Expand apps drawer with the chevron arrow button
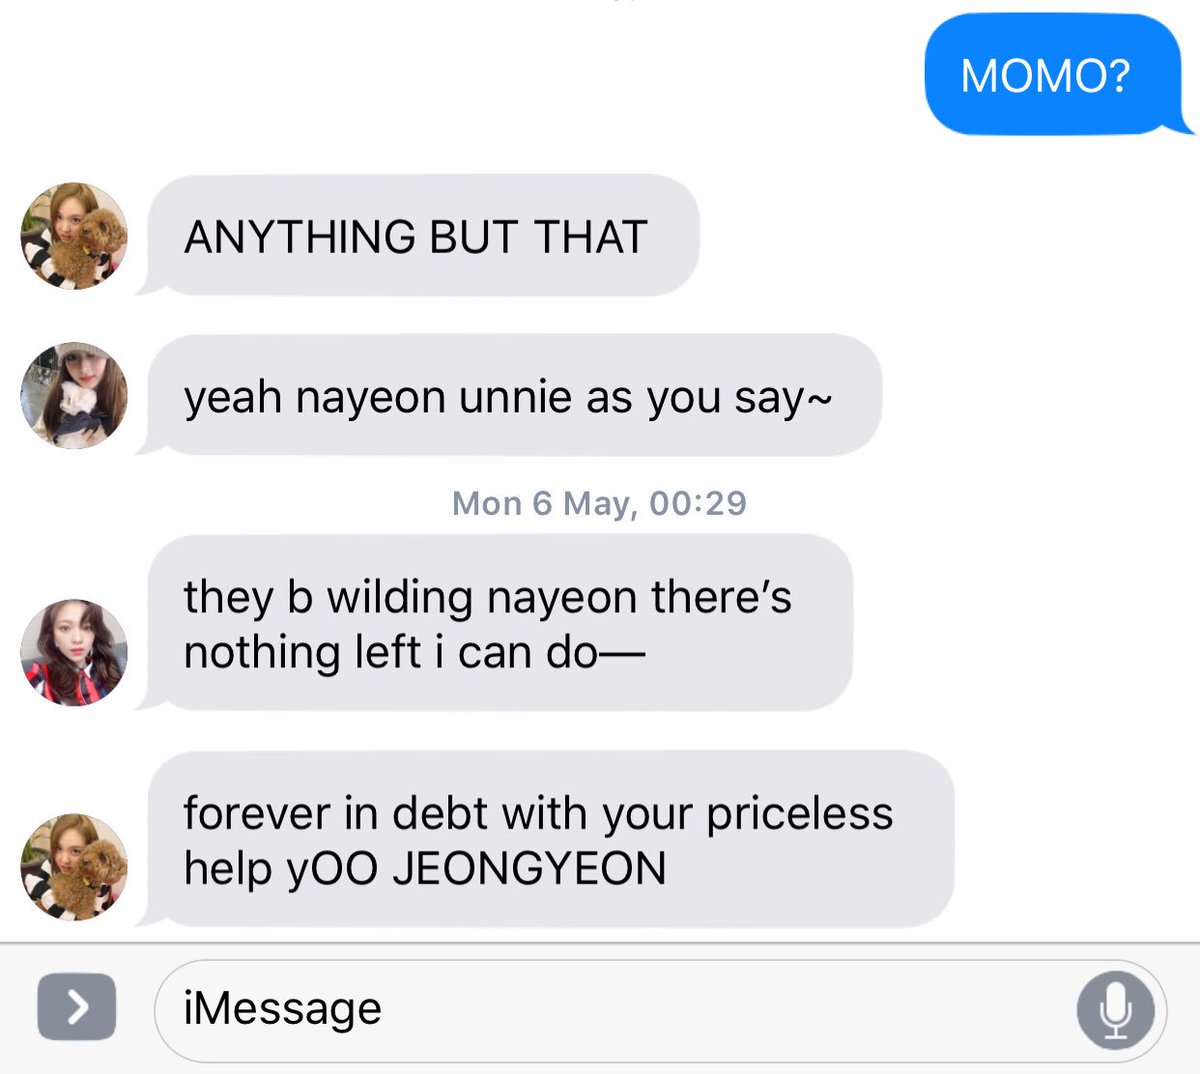1200x1074 pixels. (77, 1006)
